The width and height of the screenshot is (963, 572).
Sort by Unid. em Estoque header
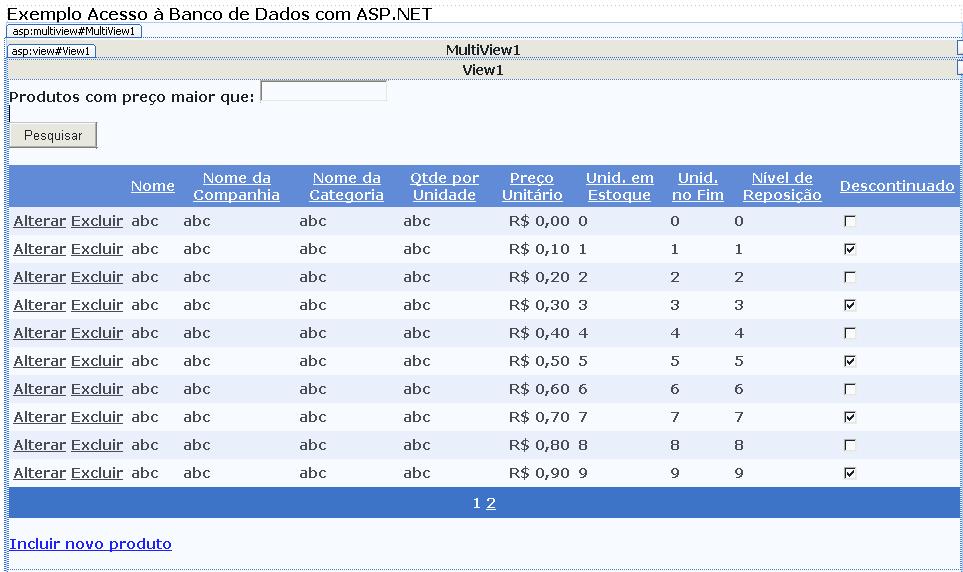[x=619, y=187]
